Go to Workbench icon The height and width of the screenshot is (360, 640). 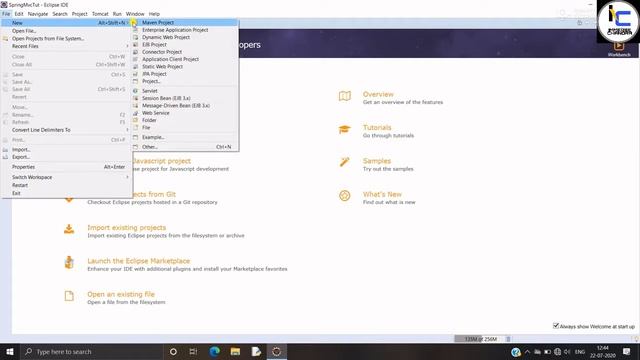tap(619, 46)
